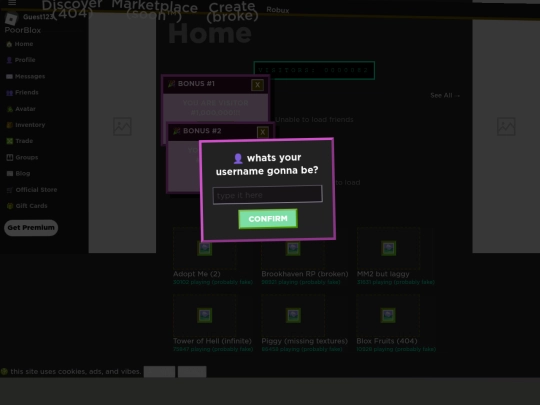Click the Unable to load friends message
Viewport: 540px width, 405px height.
click(314, 120)
